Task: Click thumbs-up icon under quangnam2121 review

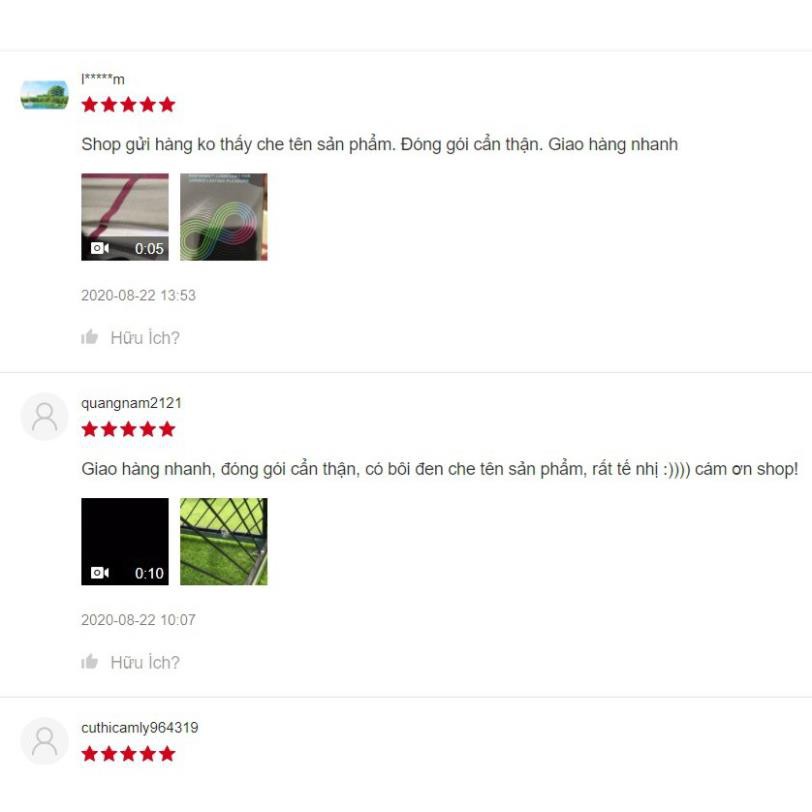Action: coord(90,661)
